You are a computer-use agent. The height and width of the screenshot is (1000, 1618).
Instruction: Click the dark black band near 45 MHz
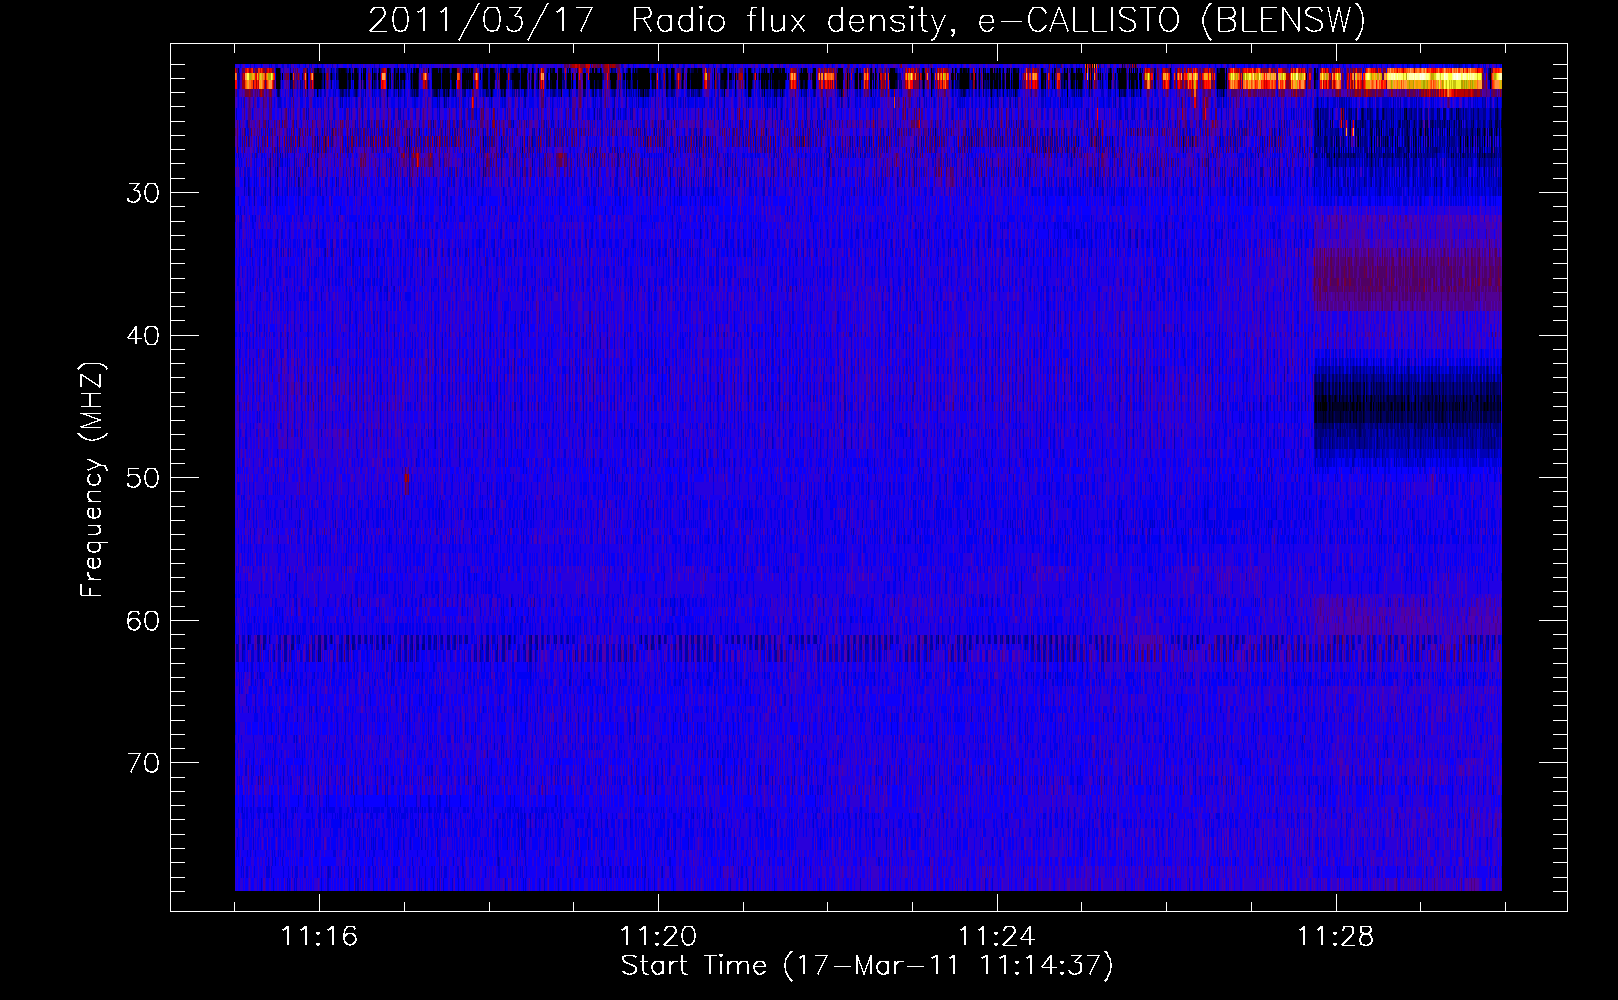click(1407, 407)
